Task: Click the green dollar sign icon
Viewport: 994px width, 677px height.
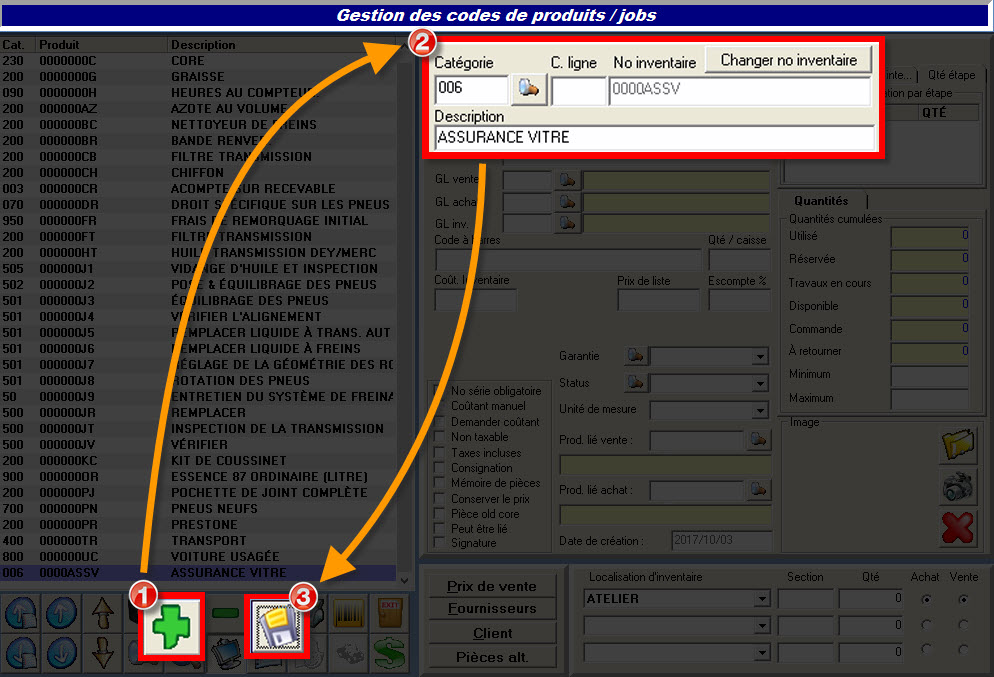Action: coord(389,653)
